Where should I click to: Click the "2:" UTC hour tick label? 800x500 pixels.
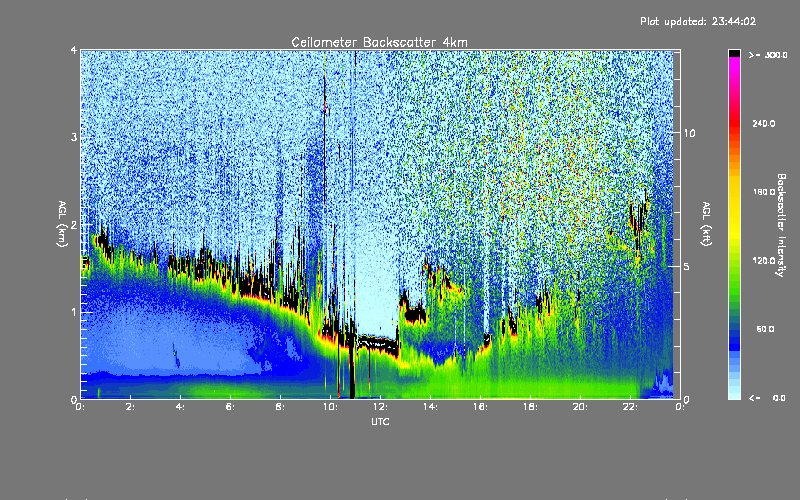[131, 407]
